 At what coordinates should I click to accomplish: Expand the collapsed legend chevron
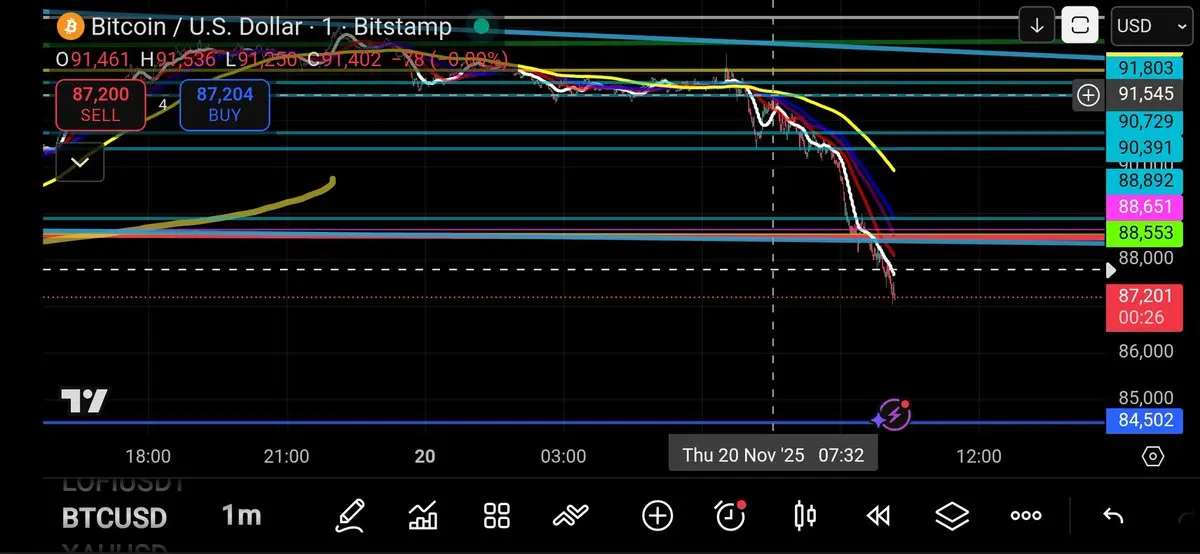coord(80,162)
